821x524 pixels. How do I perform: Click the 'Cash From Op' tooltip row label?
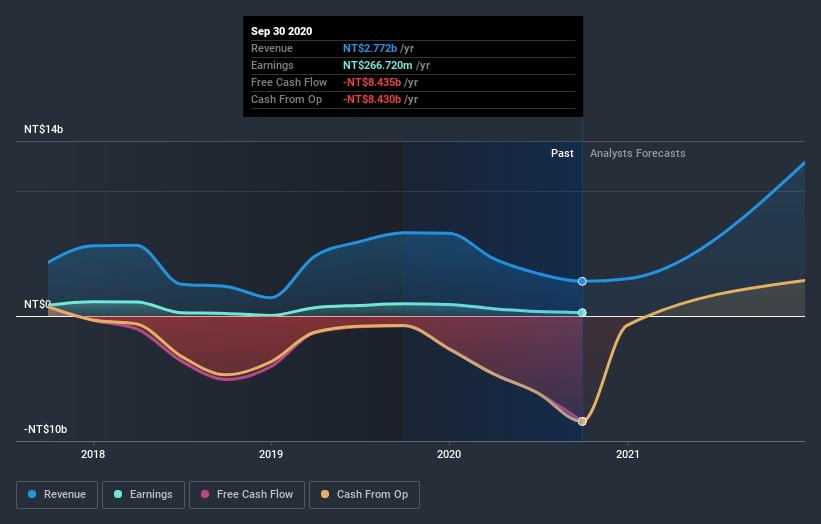(x=286, y=99)
